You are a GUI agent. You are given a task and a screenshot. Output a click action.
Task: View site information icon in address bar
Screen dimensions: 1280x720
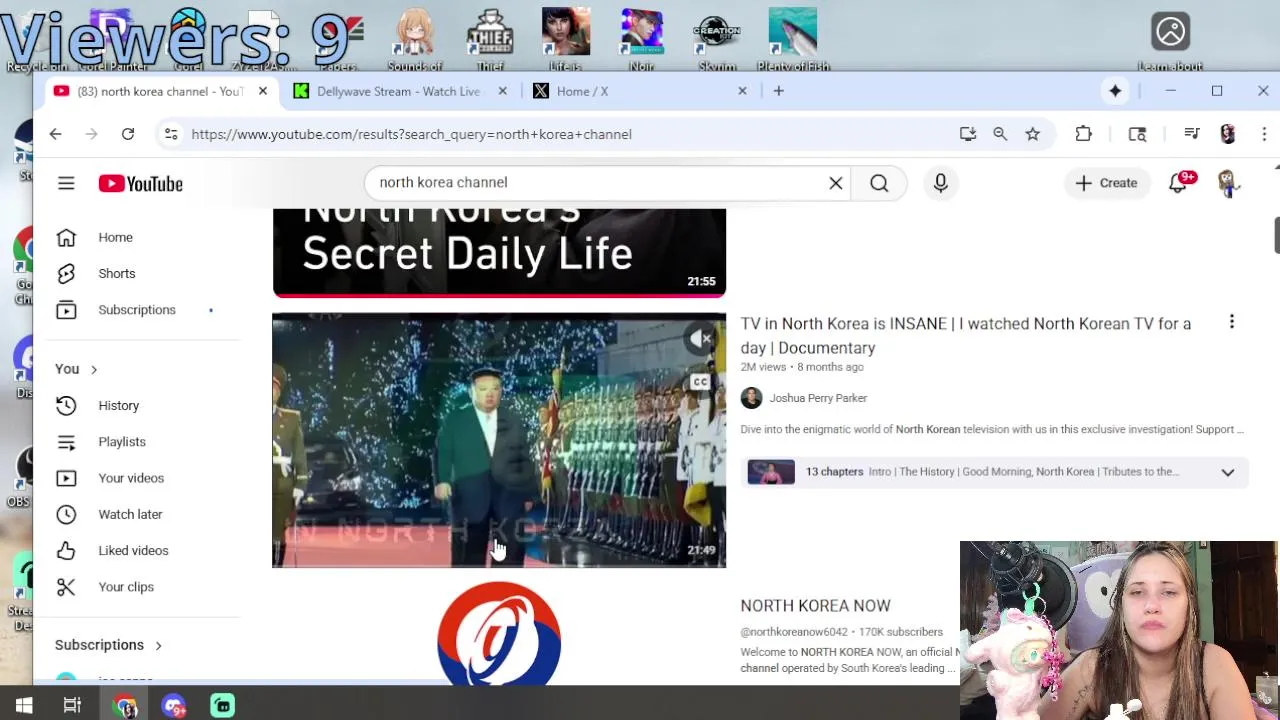[x=171, y=134]
